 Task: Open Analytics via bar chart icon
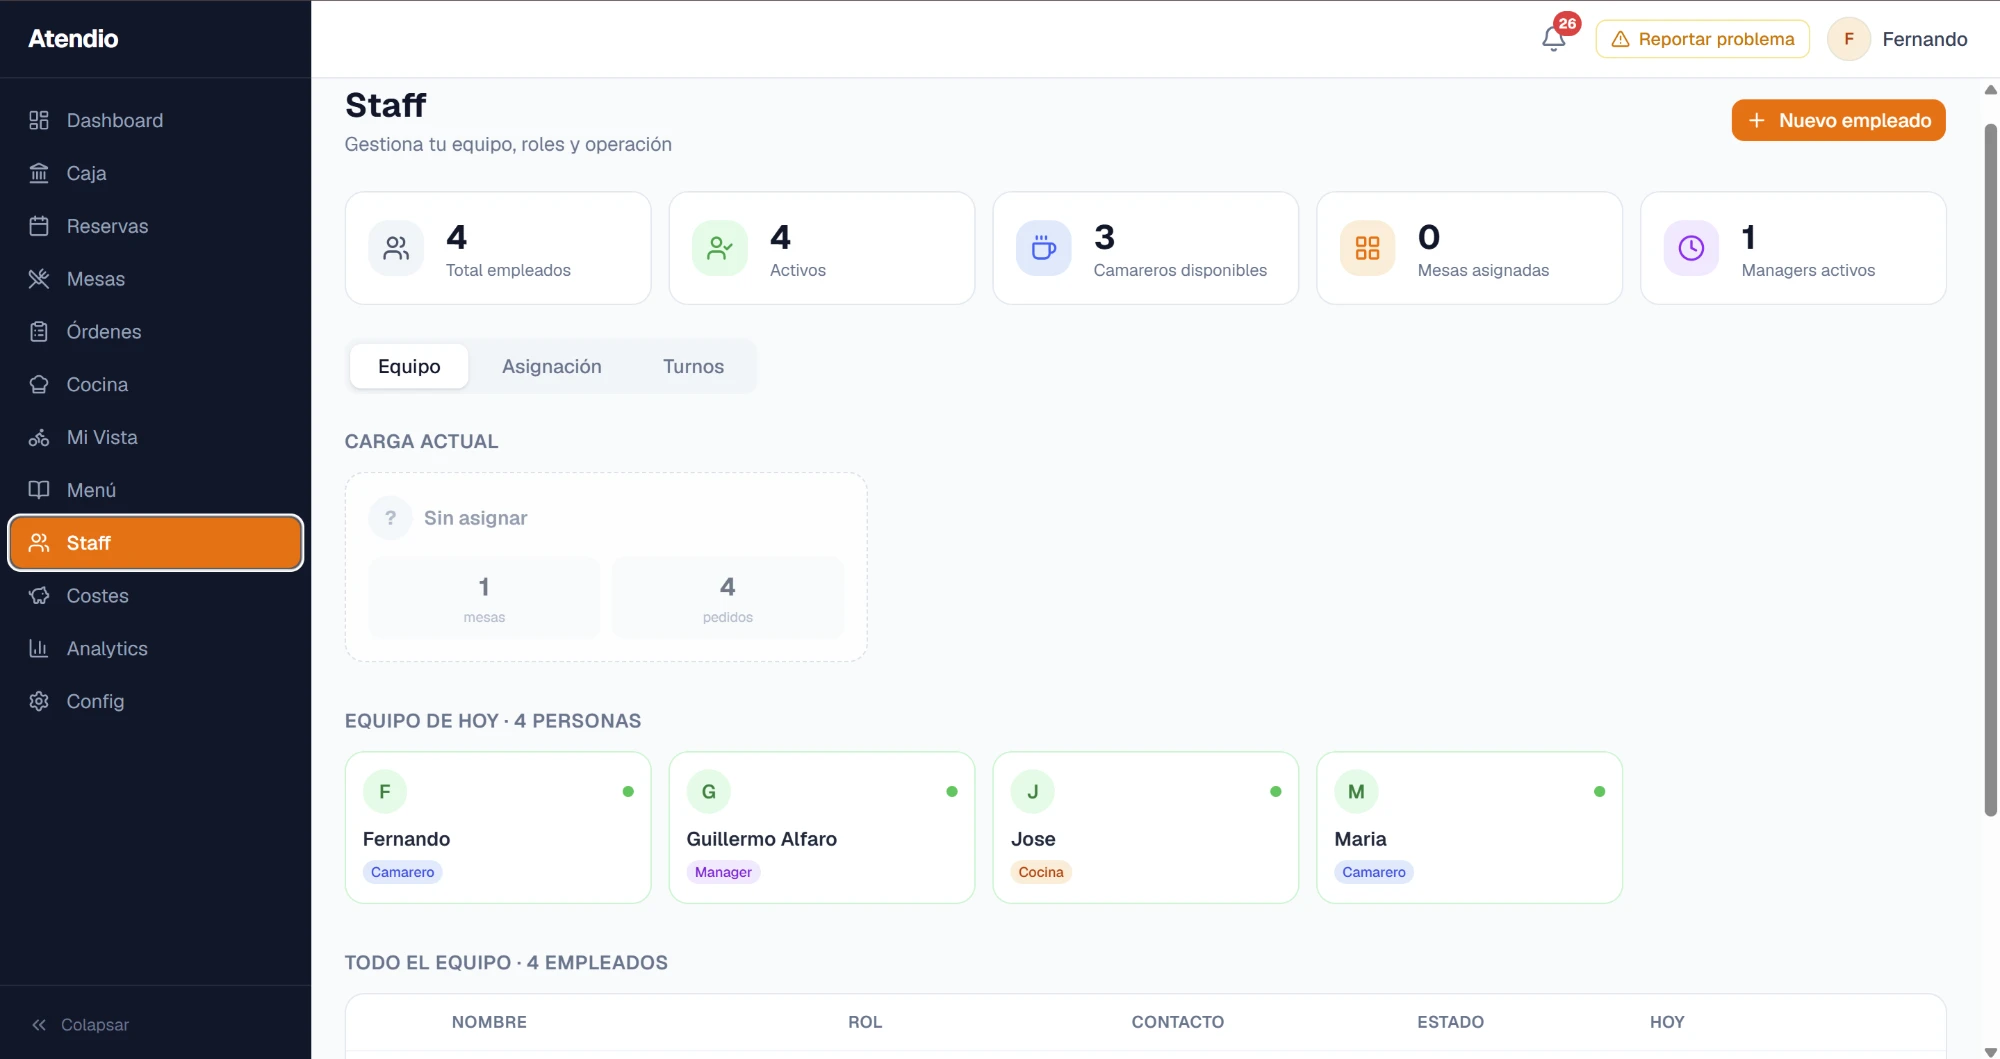(39, 648)
